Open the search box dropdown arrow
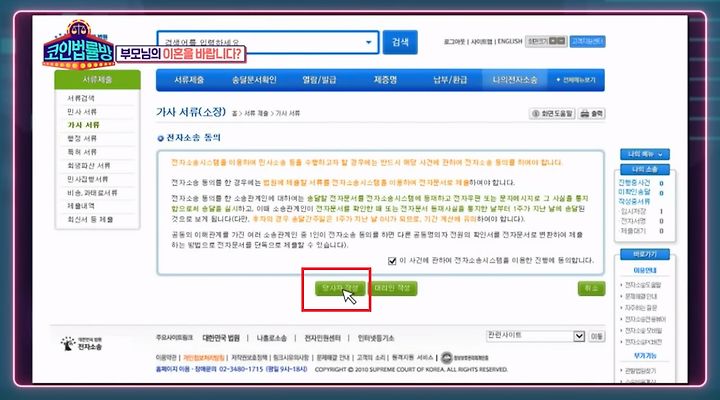This screenshot has width=720, height=400. coord(368,42)
